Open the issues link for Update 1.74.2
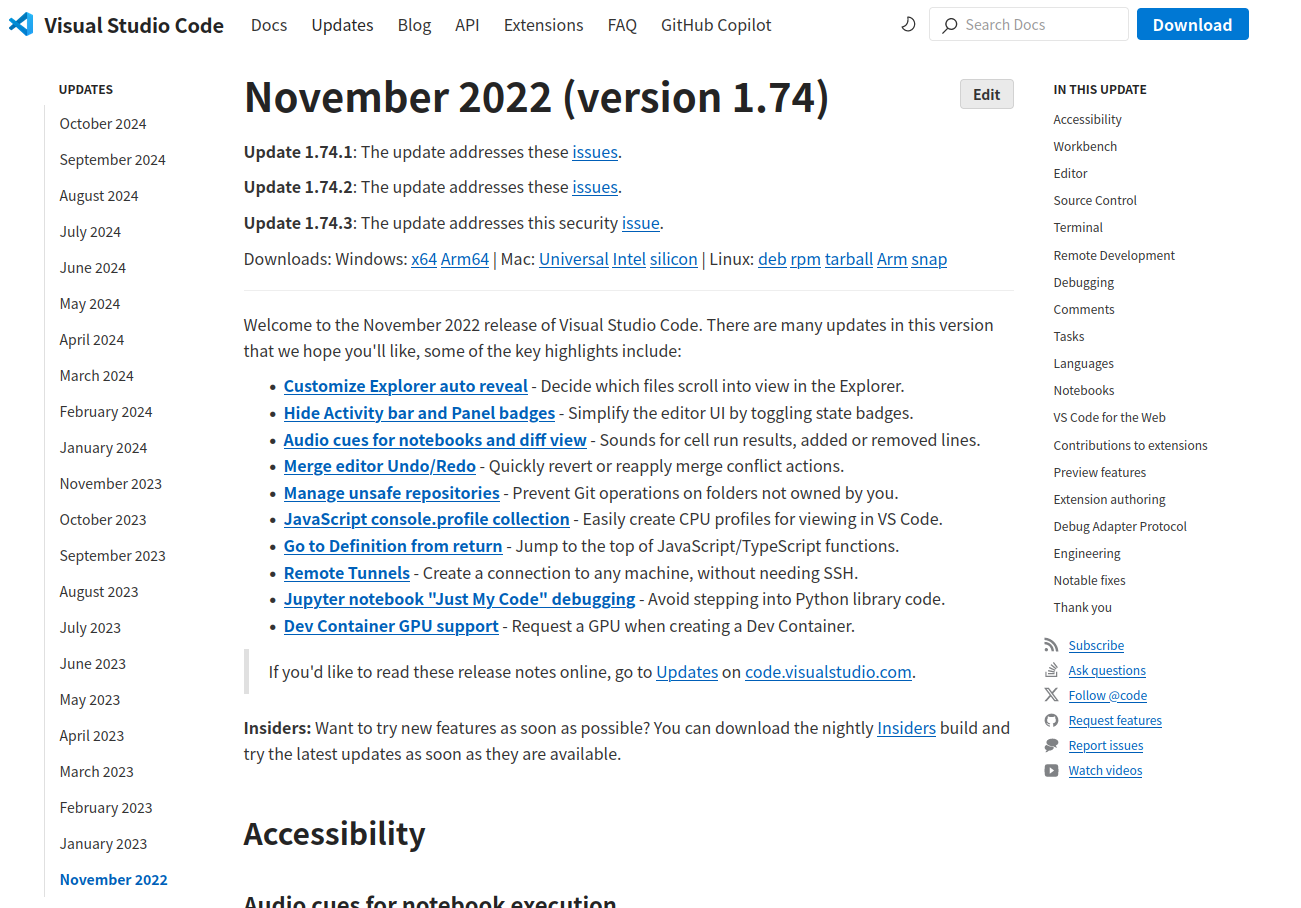 pyautogui.click(x=595, y=187)
